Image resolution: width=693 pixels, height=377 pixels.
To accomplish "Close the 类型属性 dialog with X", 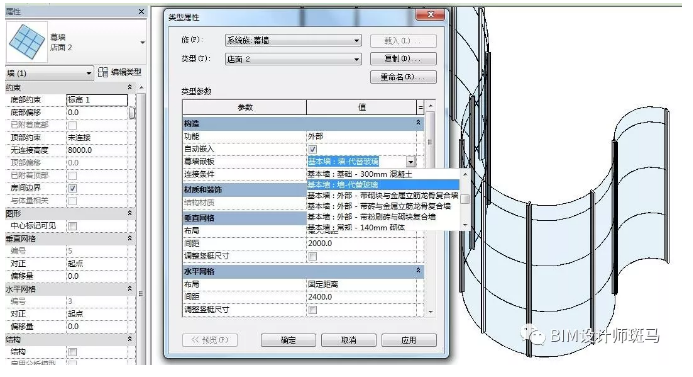I will point(430,15).
